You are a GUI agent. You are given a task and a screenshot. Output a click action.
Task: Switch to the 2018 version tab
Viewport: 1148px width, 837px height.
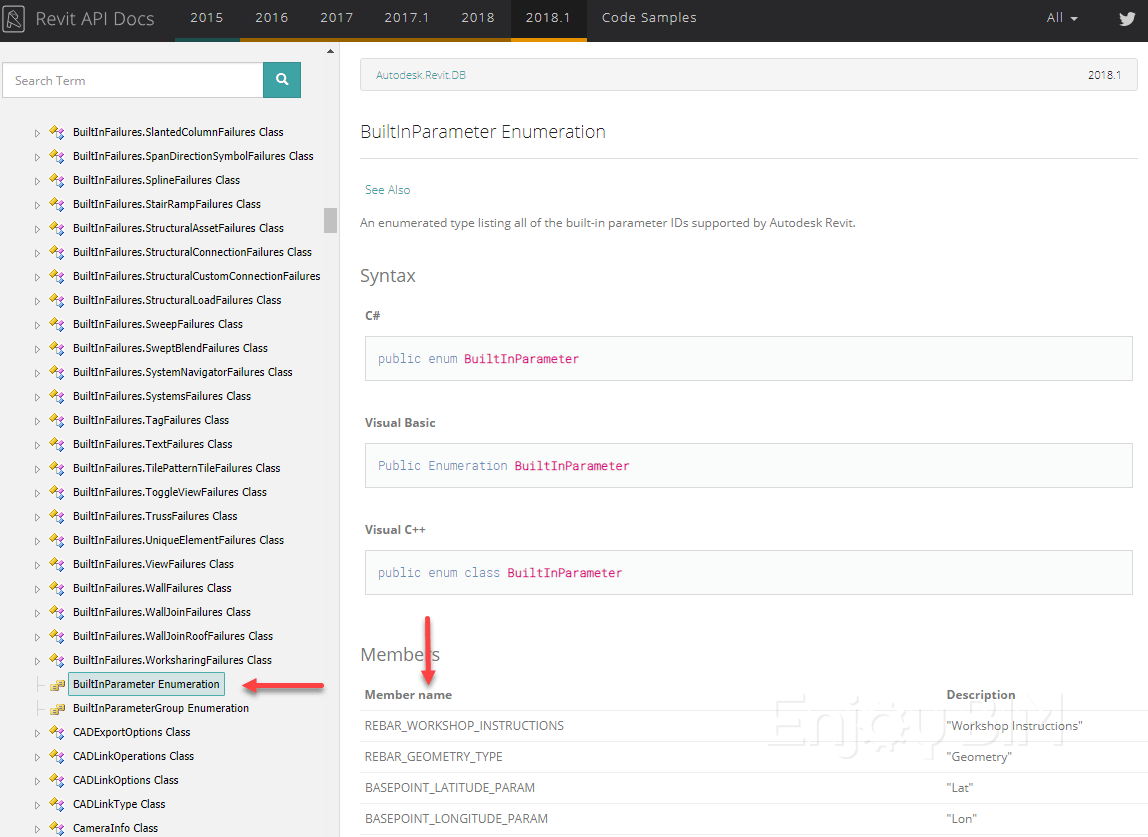478,18
